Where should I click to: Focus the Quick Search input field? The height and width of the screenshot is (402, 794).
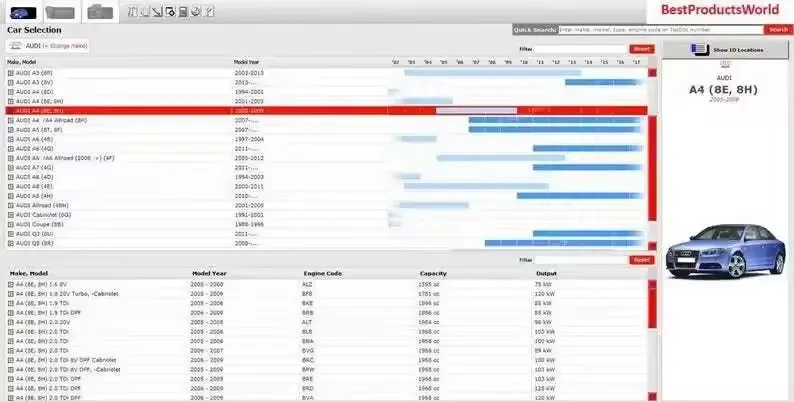tap(661, 30)
